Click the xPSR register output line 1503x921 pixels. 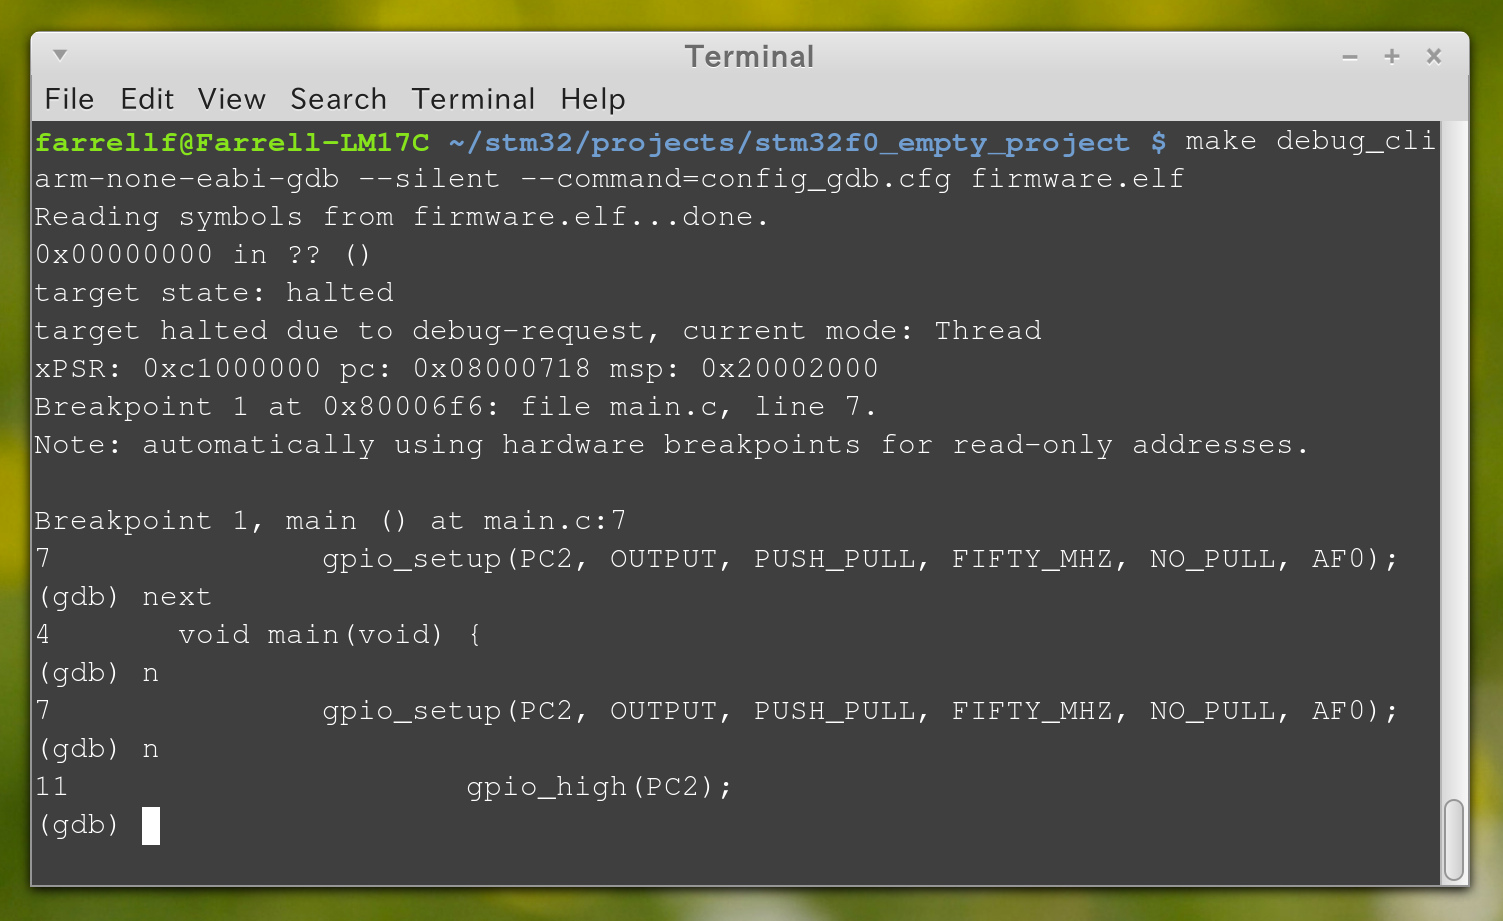[x=456, y=369]
